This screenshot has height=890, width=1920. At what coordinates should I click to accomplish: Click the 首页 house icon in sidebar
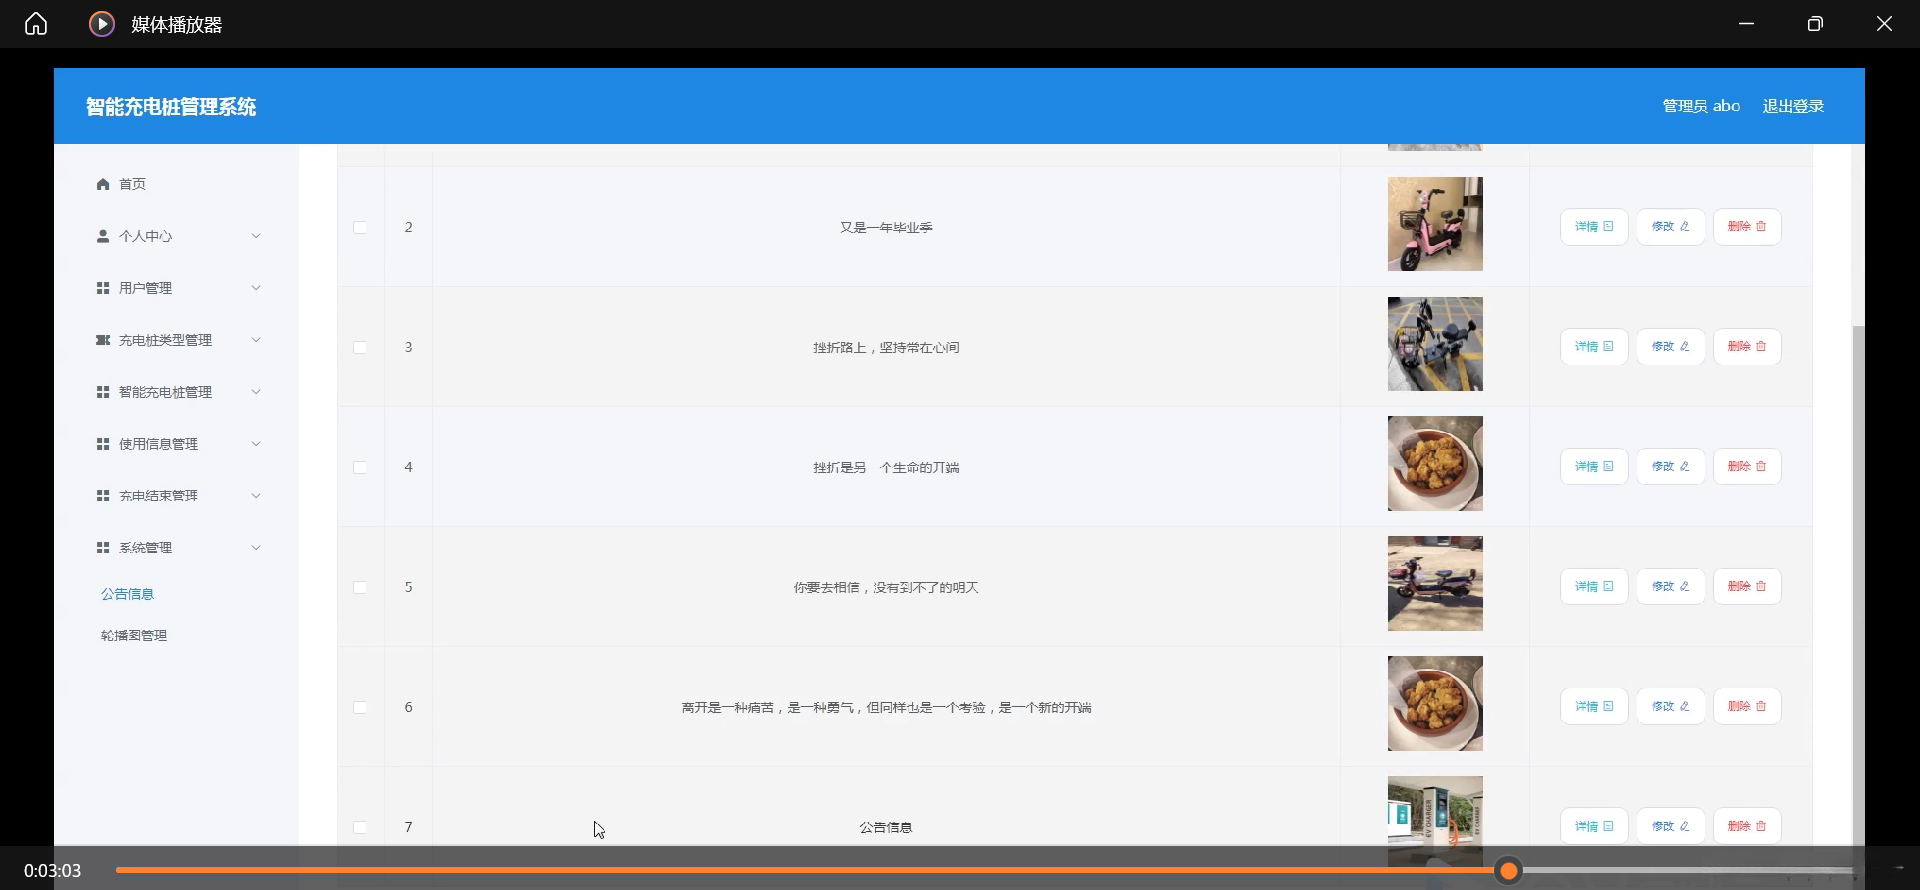103,184
